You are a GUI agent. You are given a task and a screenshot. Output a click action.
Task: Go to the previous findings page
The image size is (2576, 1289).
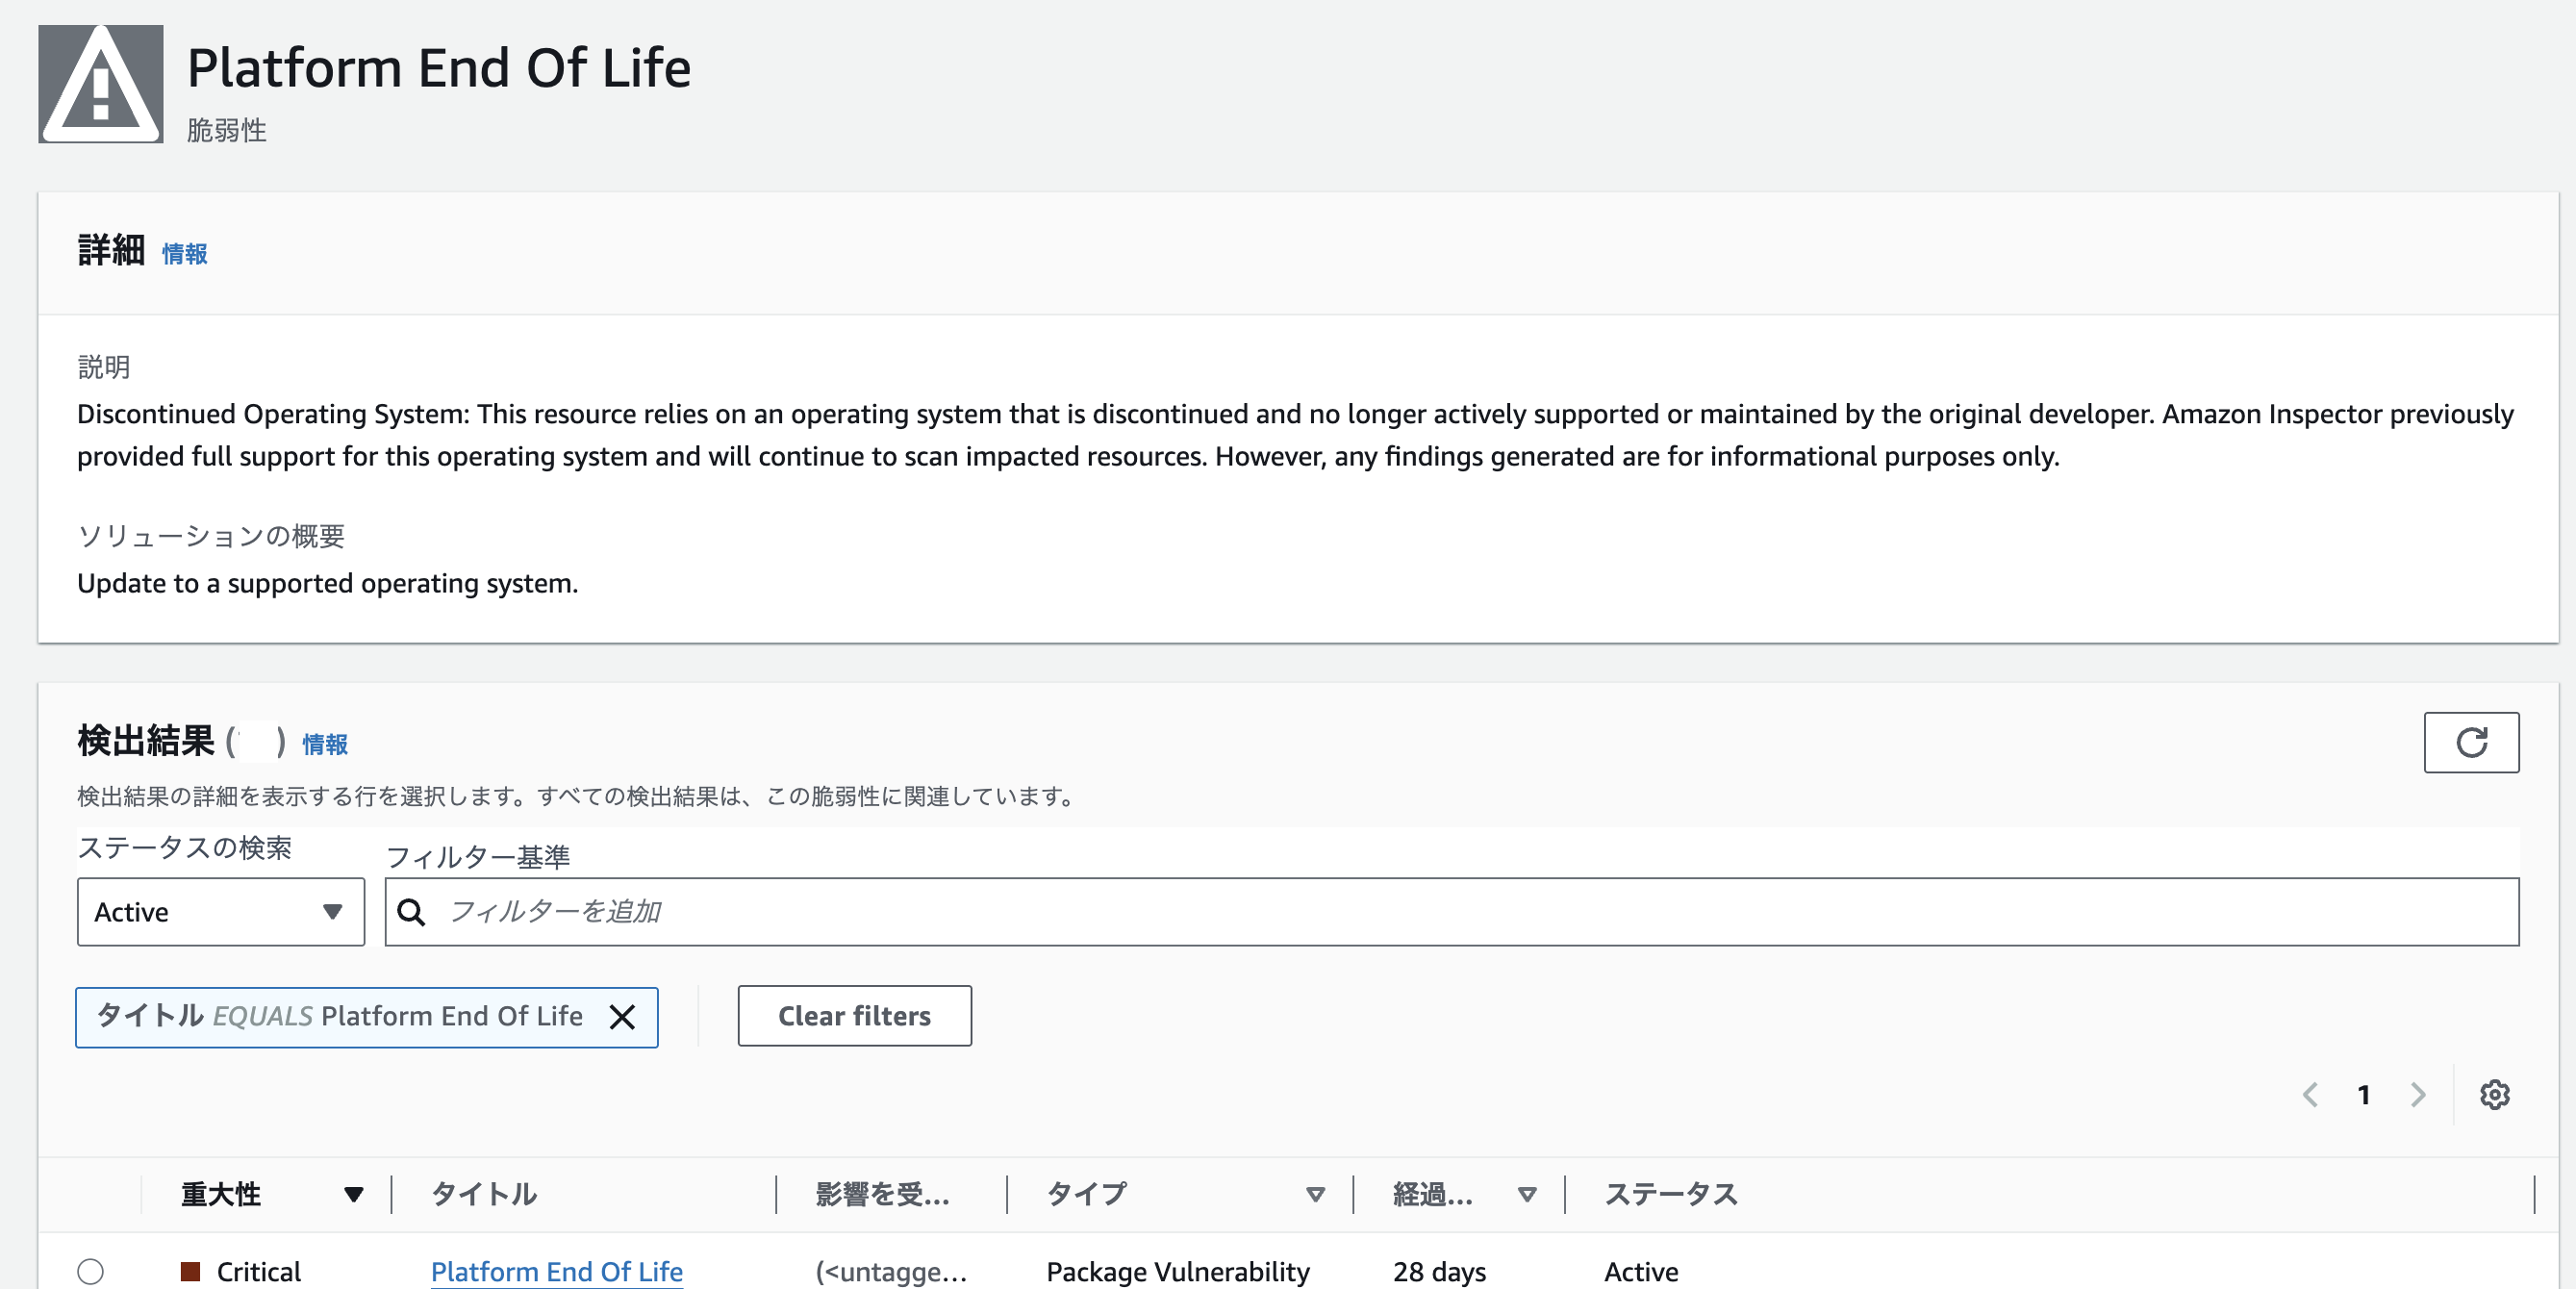coord(2310,1095)
